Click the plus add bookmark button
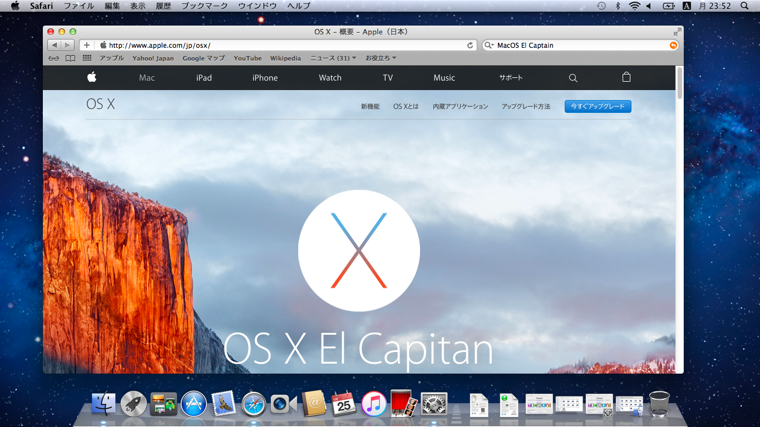The image size is (760, 427). [x=86, y=45]
